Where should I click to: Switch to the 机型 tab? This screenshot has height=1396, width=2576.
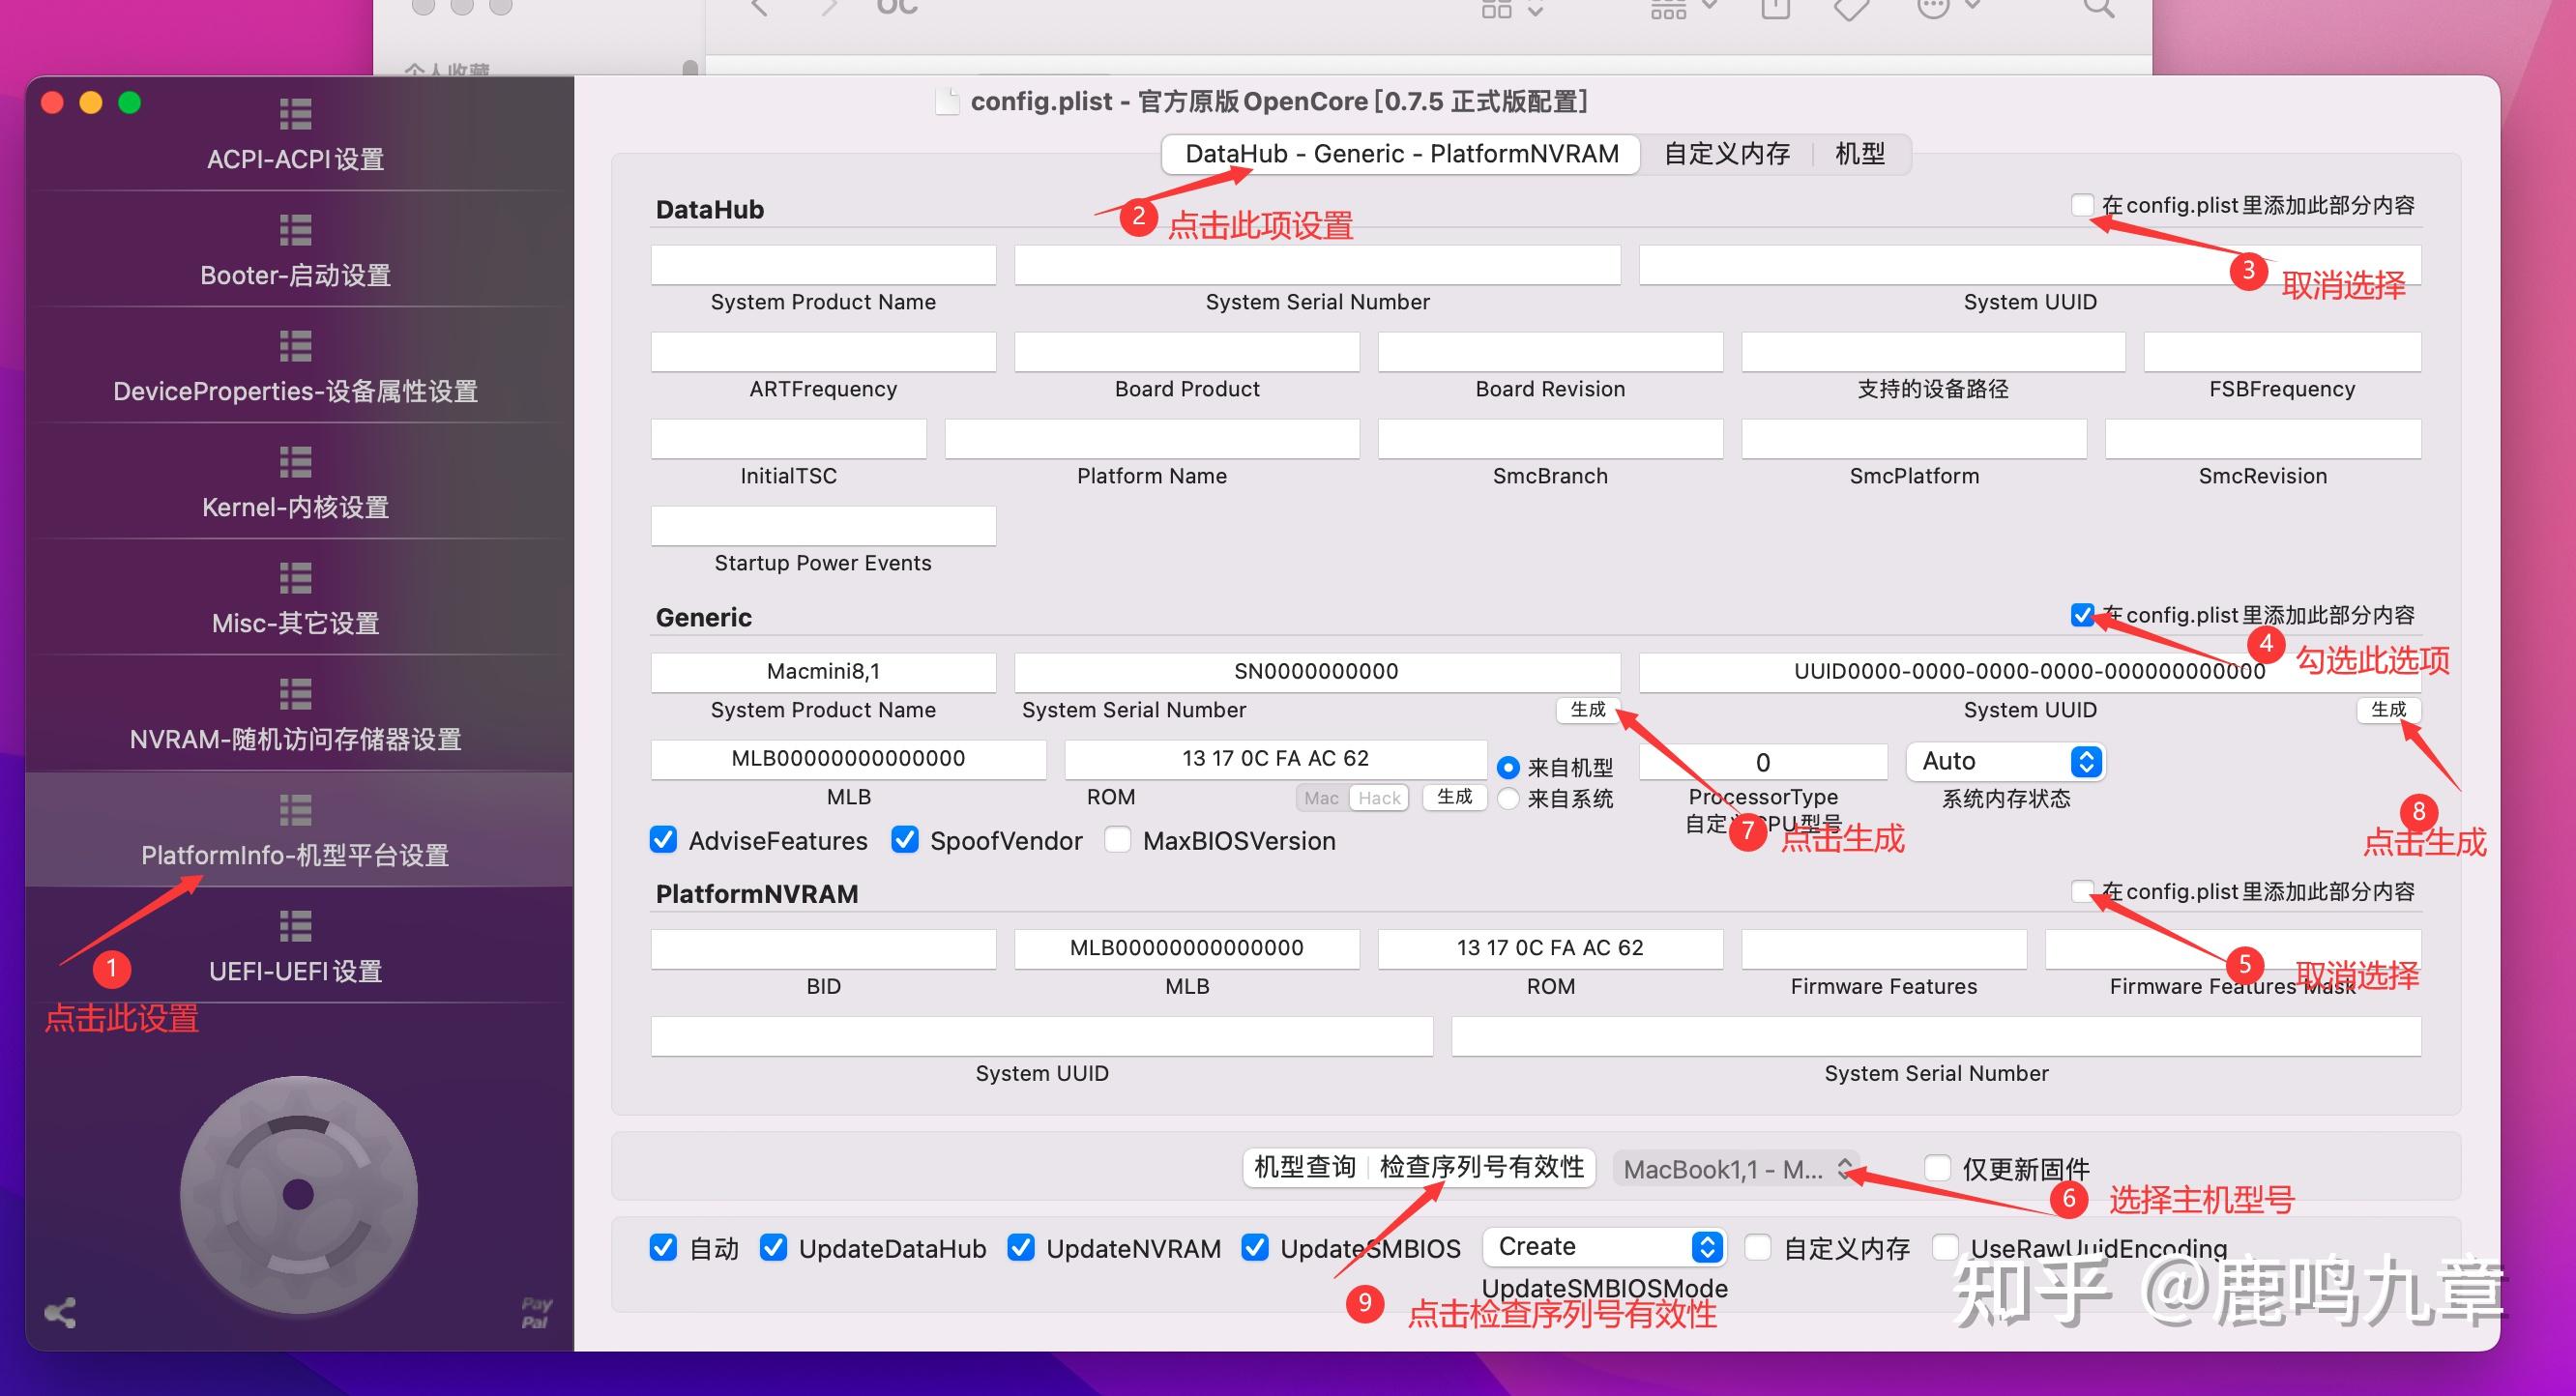point(1860,154)
